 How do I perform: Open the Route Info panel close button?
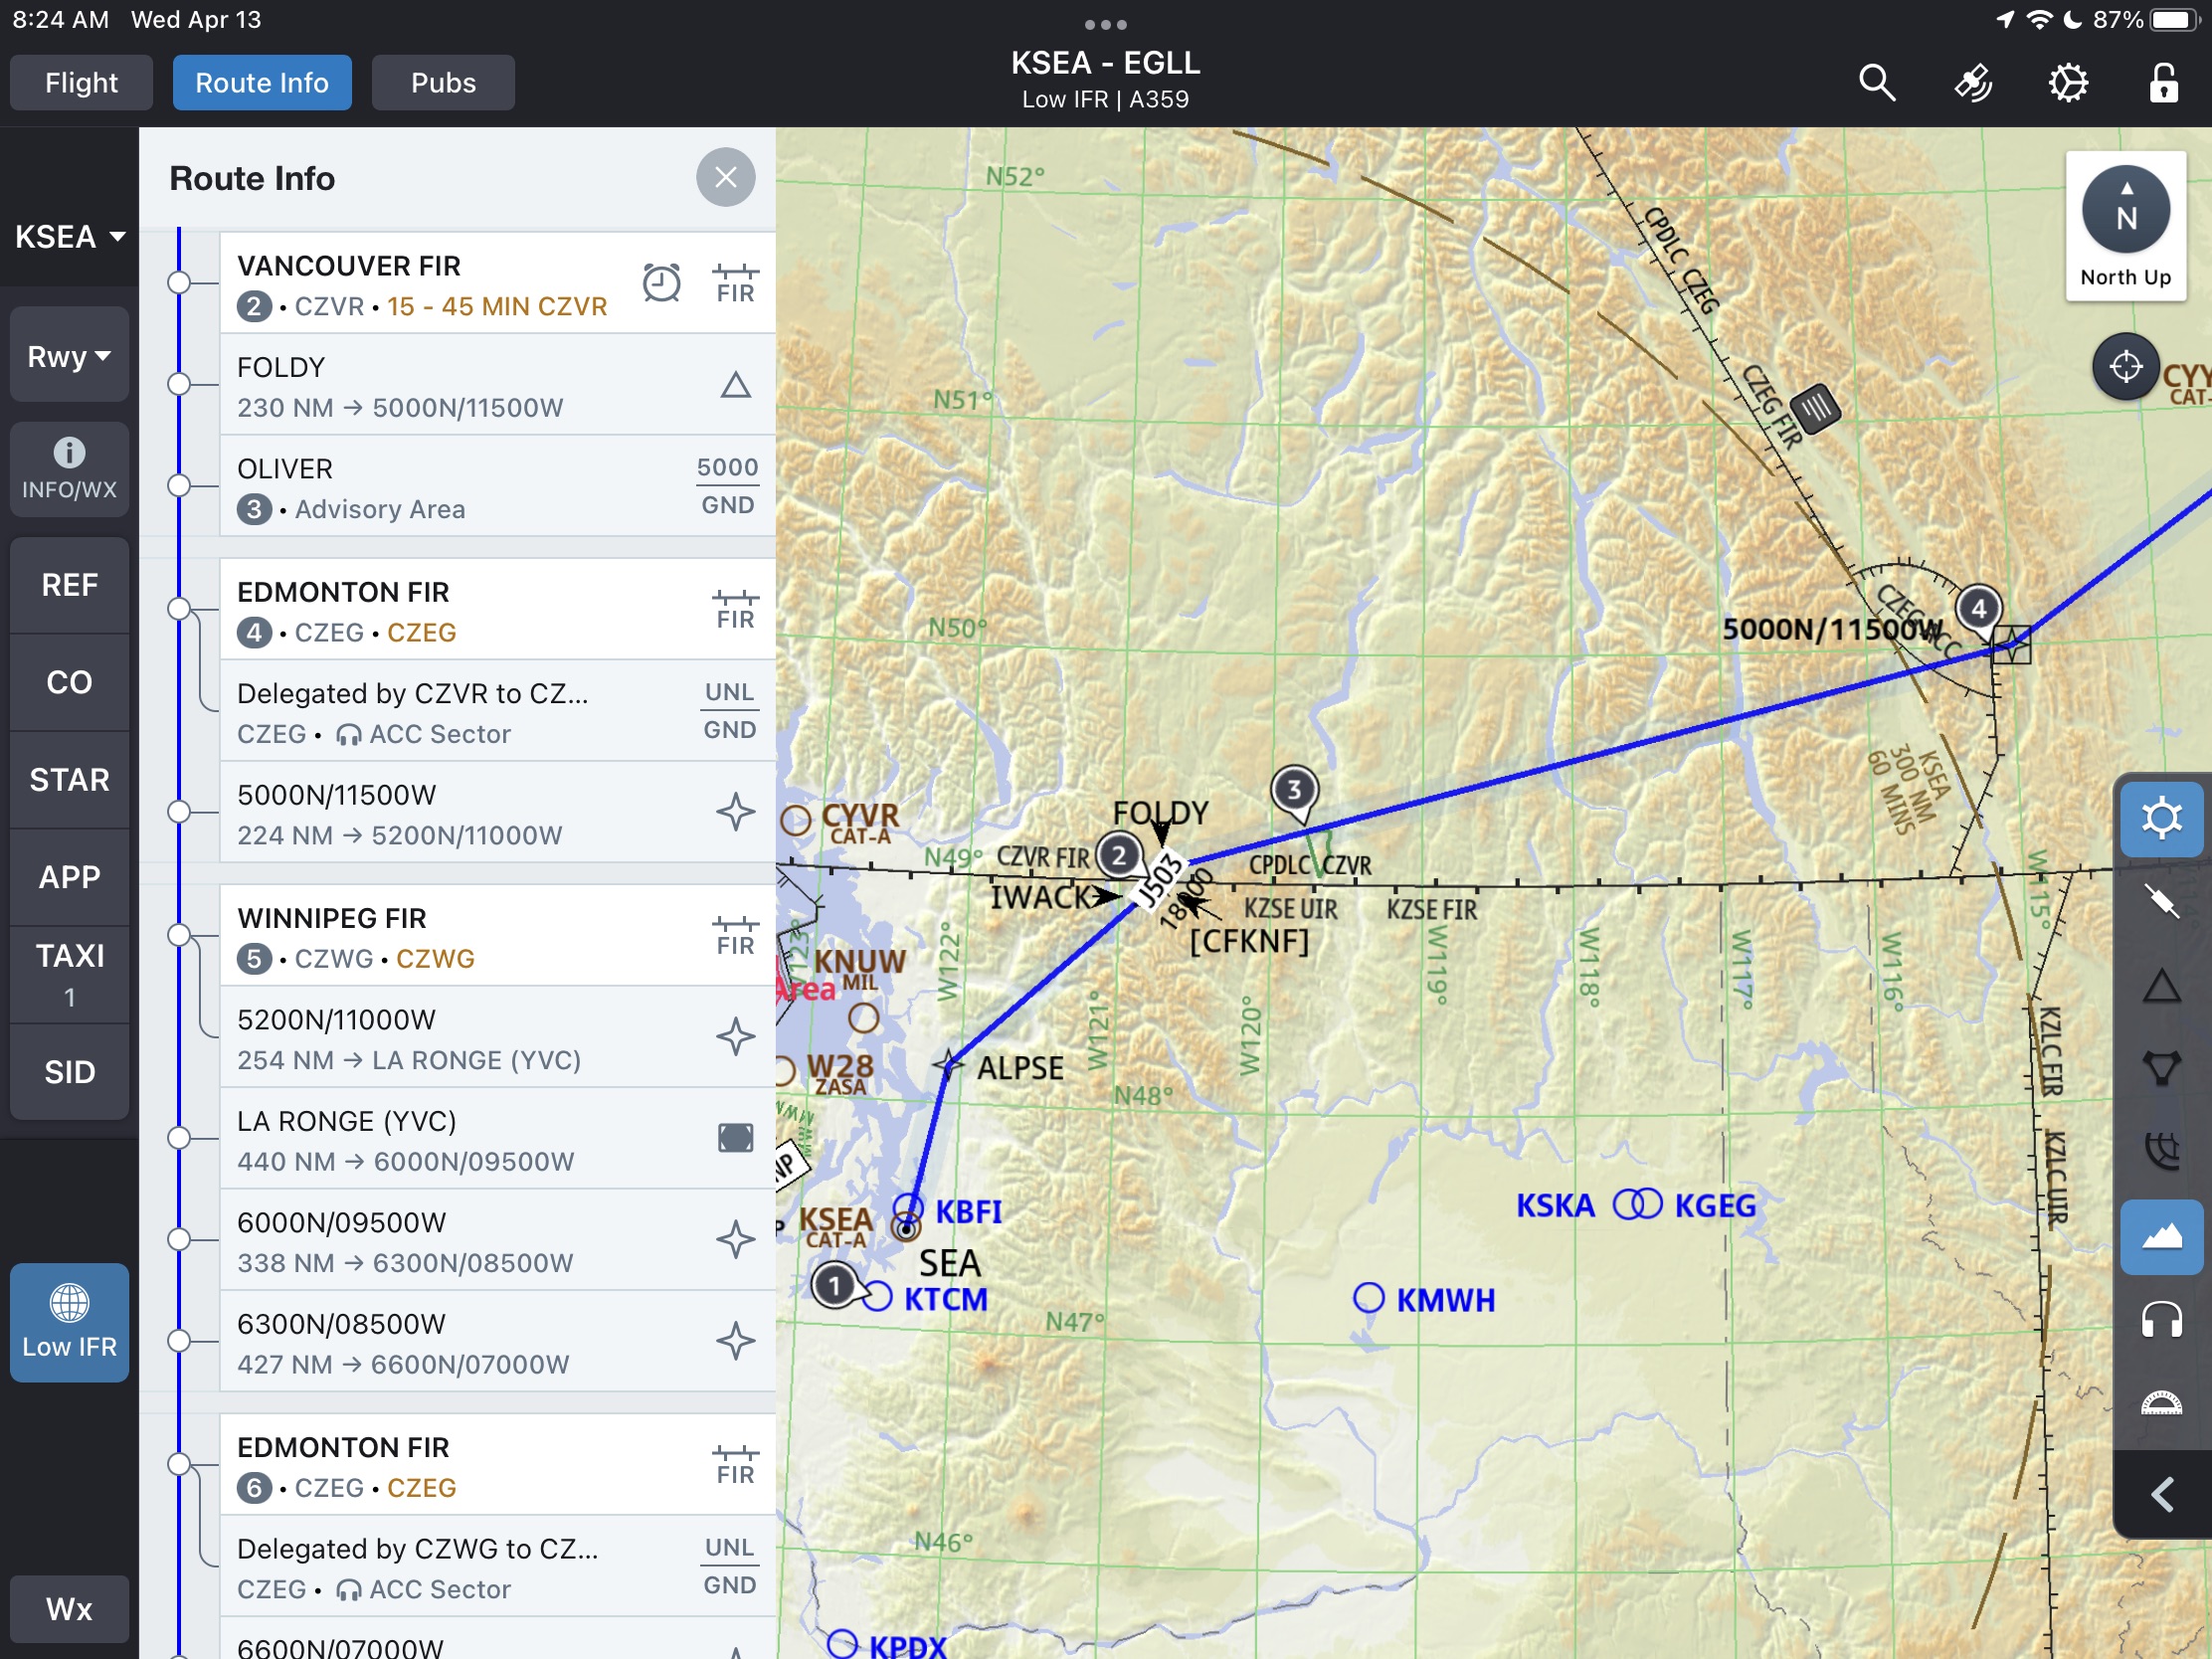[x=726, y=178]
